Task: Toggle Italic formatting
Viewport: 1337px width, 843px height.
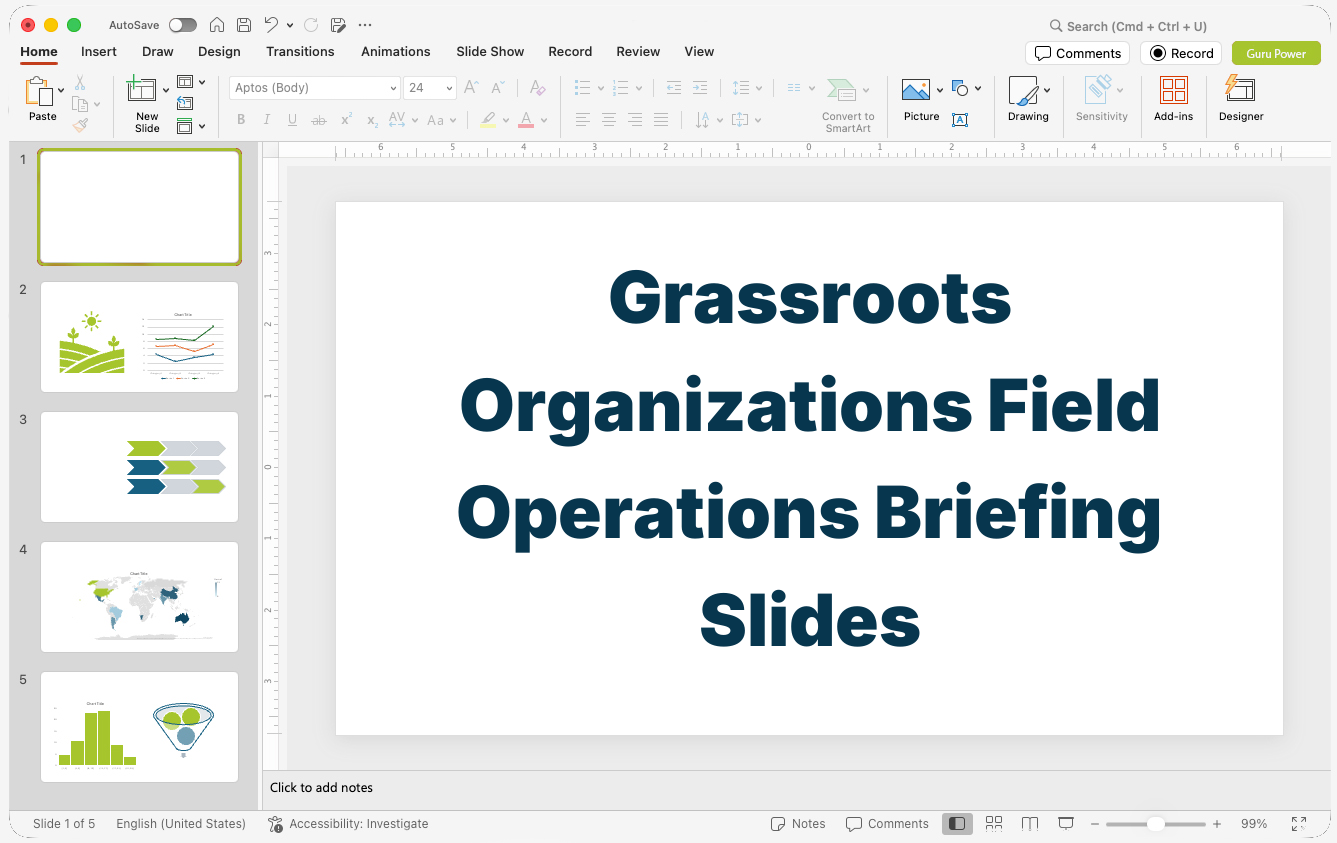Action: (x=267, y=120)
